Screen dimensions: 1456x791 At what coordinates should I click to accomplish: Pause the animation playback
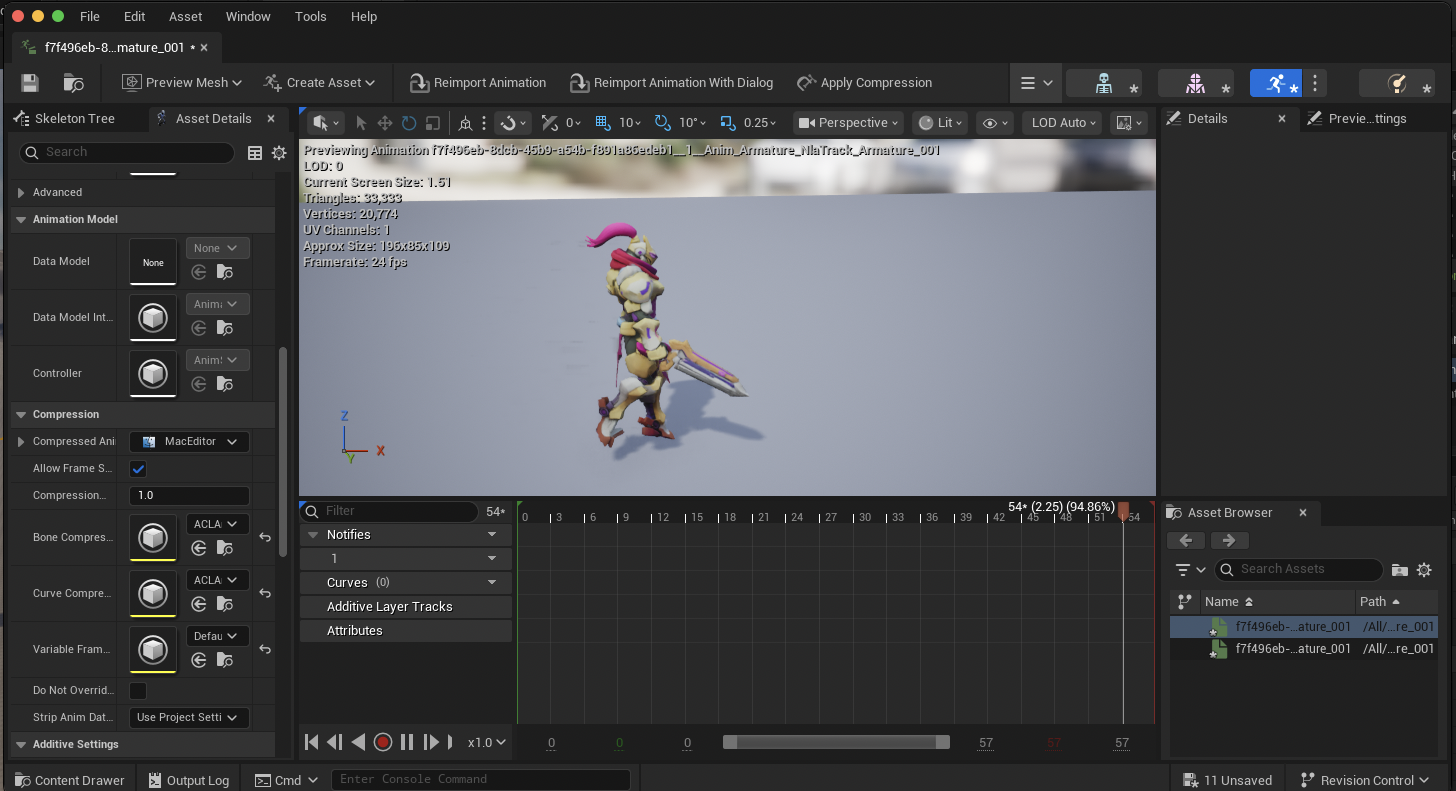[407, 742]
